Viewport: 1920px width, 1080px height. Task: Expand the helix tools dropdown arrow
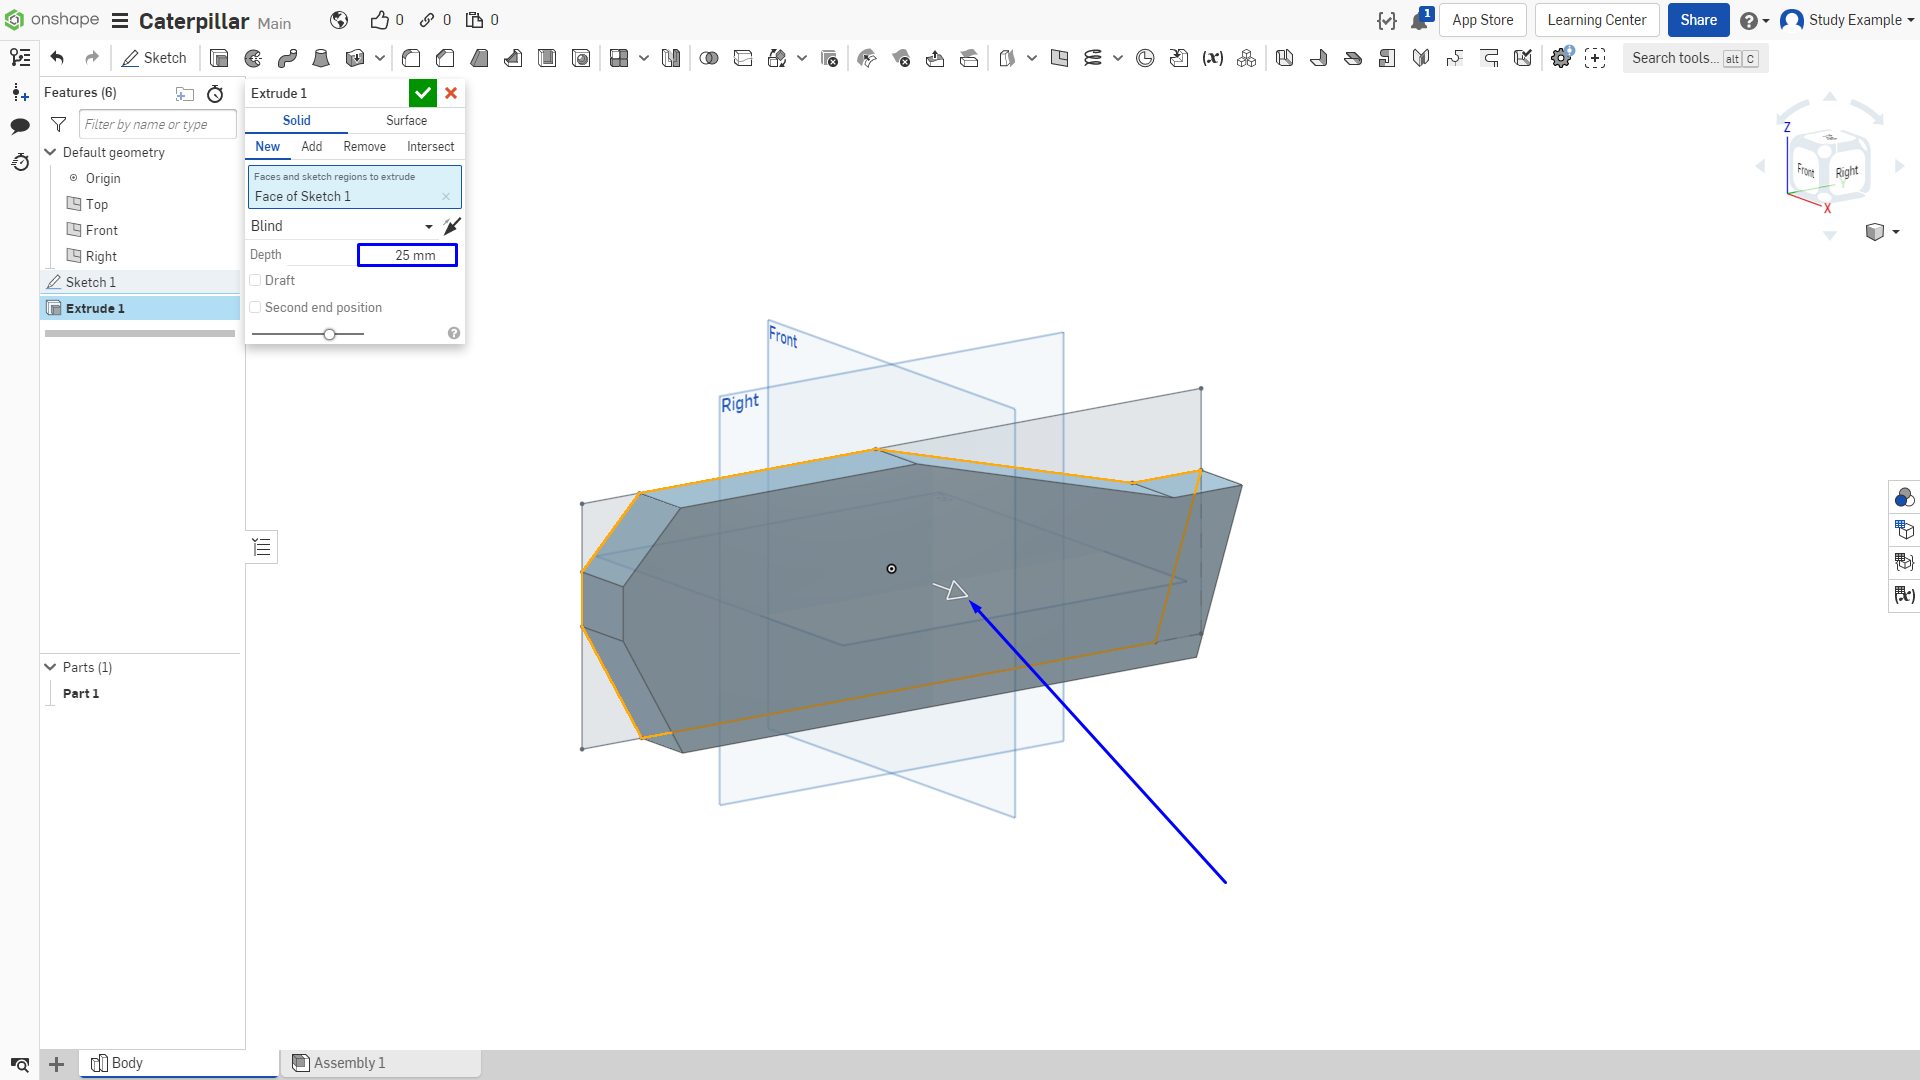(1118, 58)
